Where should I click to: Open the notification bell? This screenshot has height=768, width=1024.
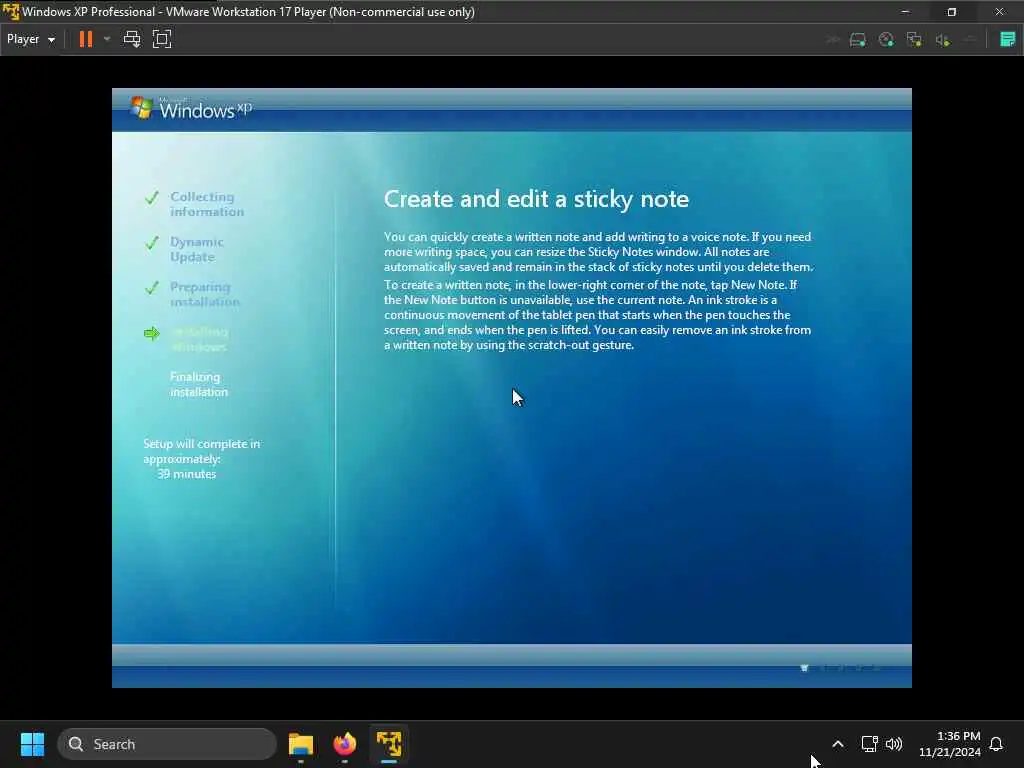point(996,744)
